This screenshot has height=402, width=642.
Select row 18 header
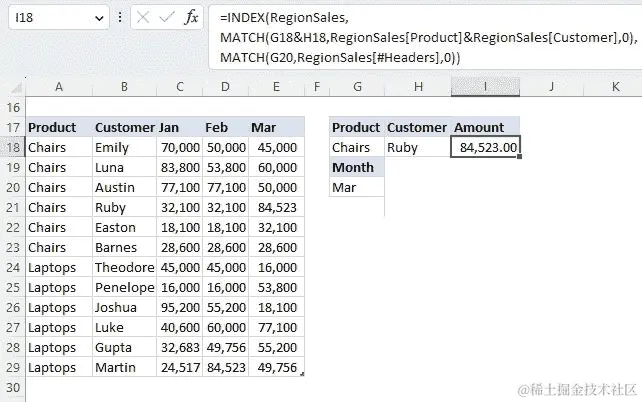tap(13, 147)
